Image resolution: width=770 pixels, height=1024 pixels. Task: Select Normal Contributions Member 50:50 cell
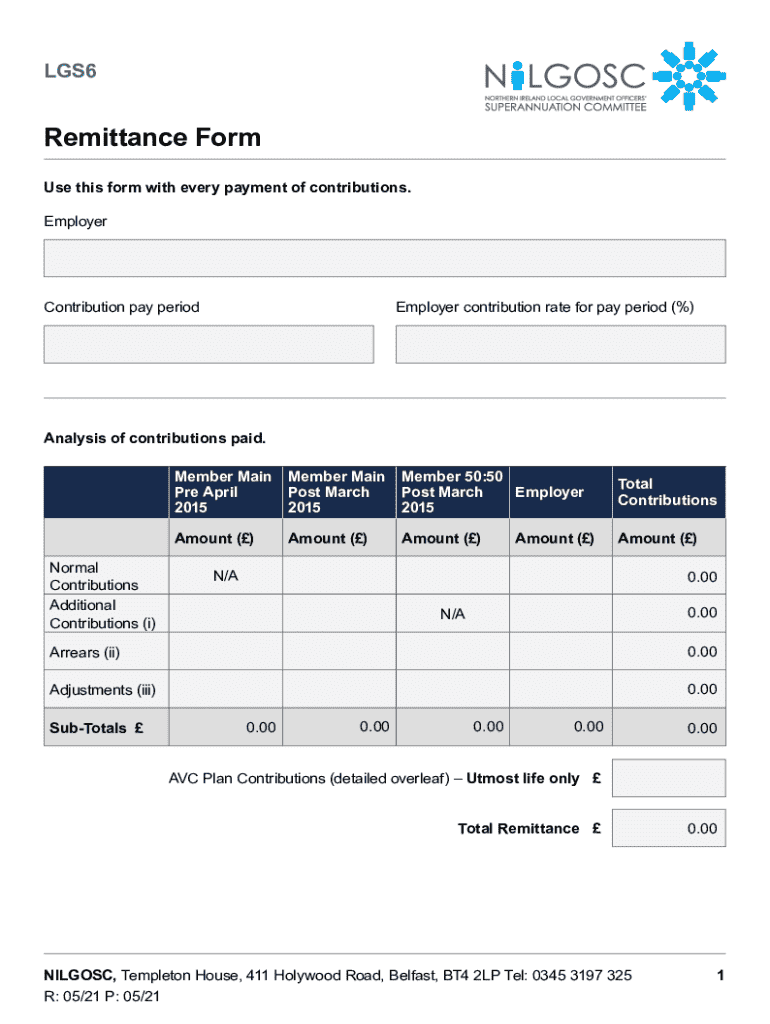click(x=453, y=576)
